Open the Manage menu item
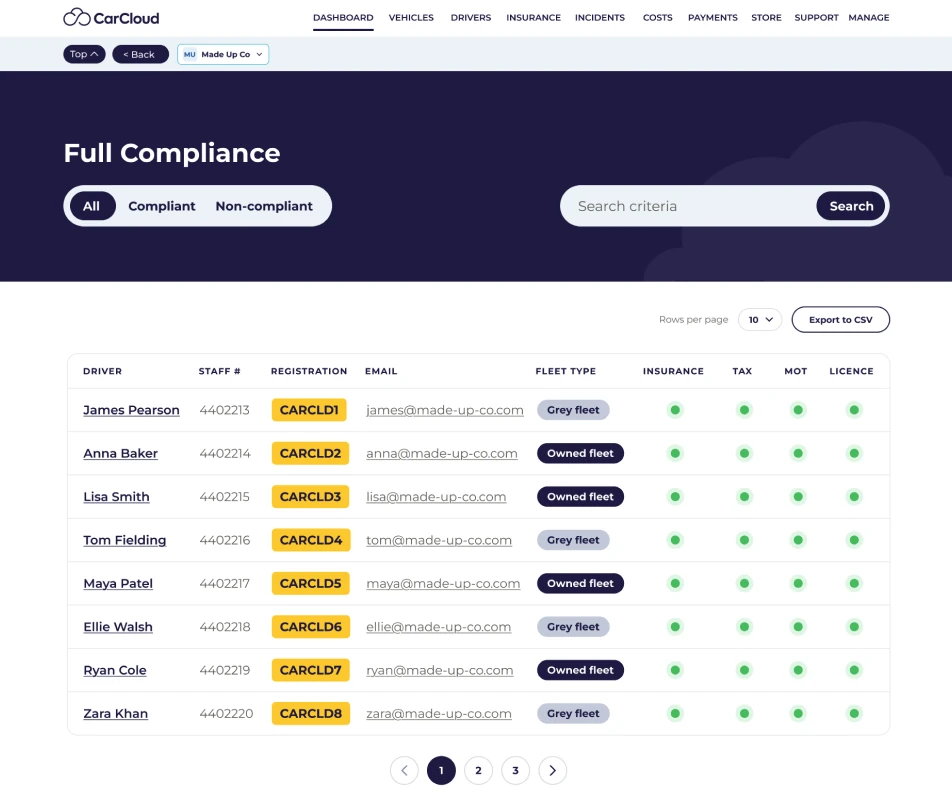Screen dimensions: 952x800 coord(869,18)
